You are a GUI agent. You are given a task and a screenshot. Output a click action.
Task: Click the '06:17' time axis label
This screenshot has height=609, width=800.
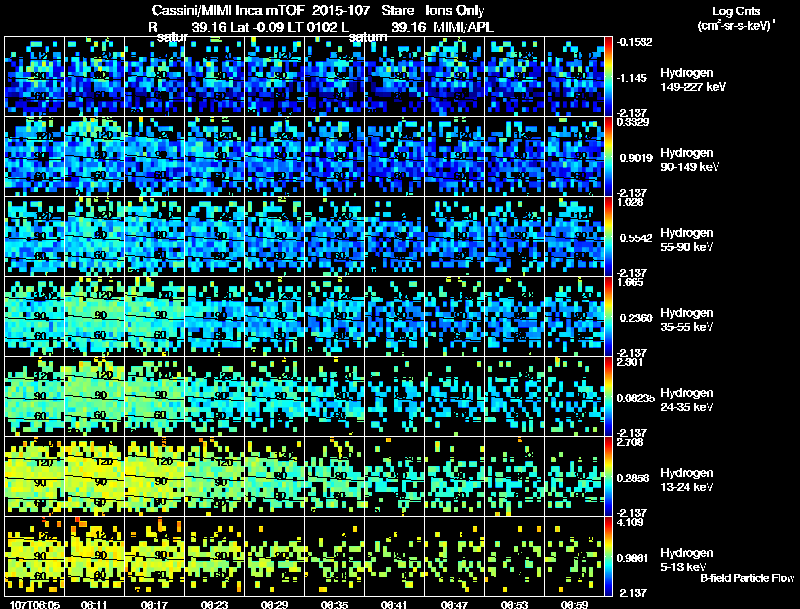pos(154,605)
